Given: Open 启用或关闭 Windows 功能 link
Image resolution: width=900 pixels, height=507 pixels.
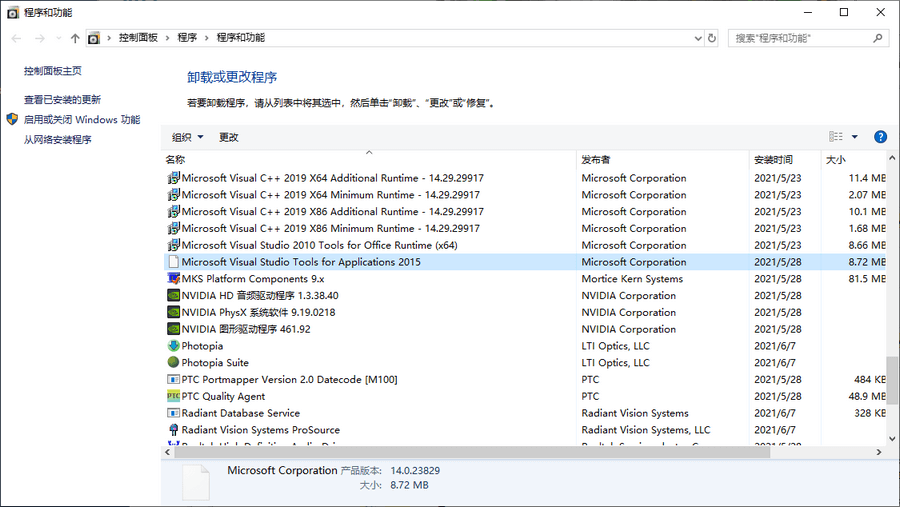Looking at the screenshot, I should click(82, 119).
